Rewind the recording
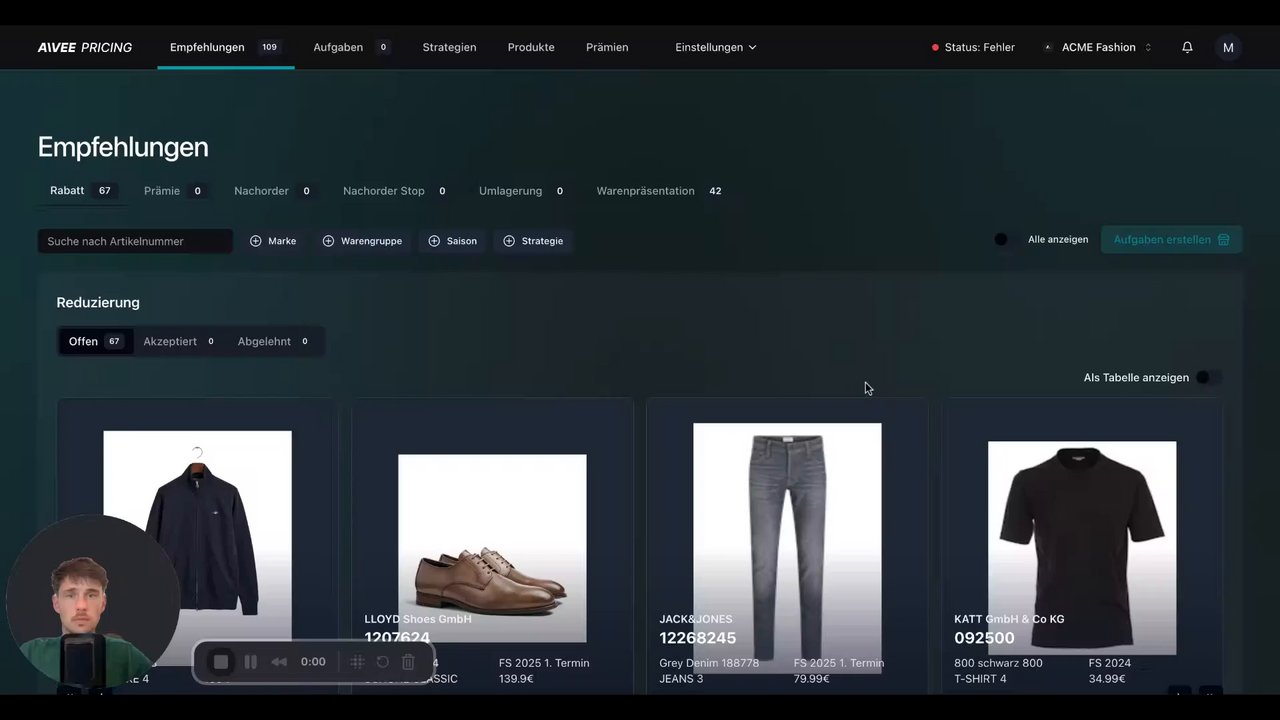This screenshot has height=720, width=1280. tap(279, 662)
